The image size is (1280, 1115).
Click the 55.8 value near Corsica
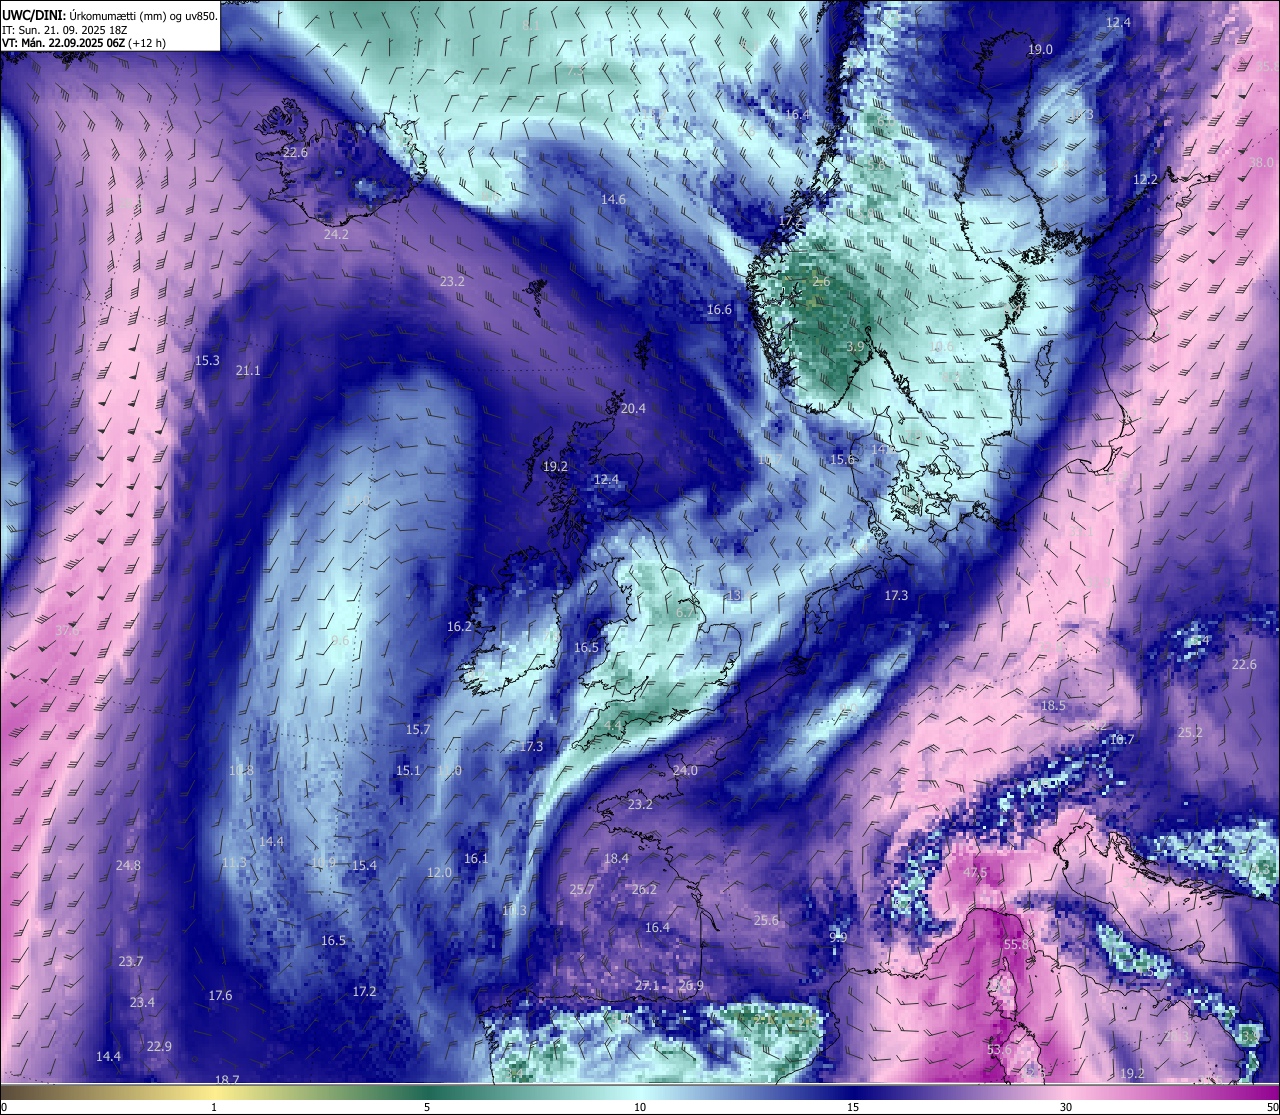pos(1017,944)
